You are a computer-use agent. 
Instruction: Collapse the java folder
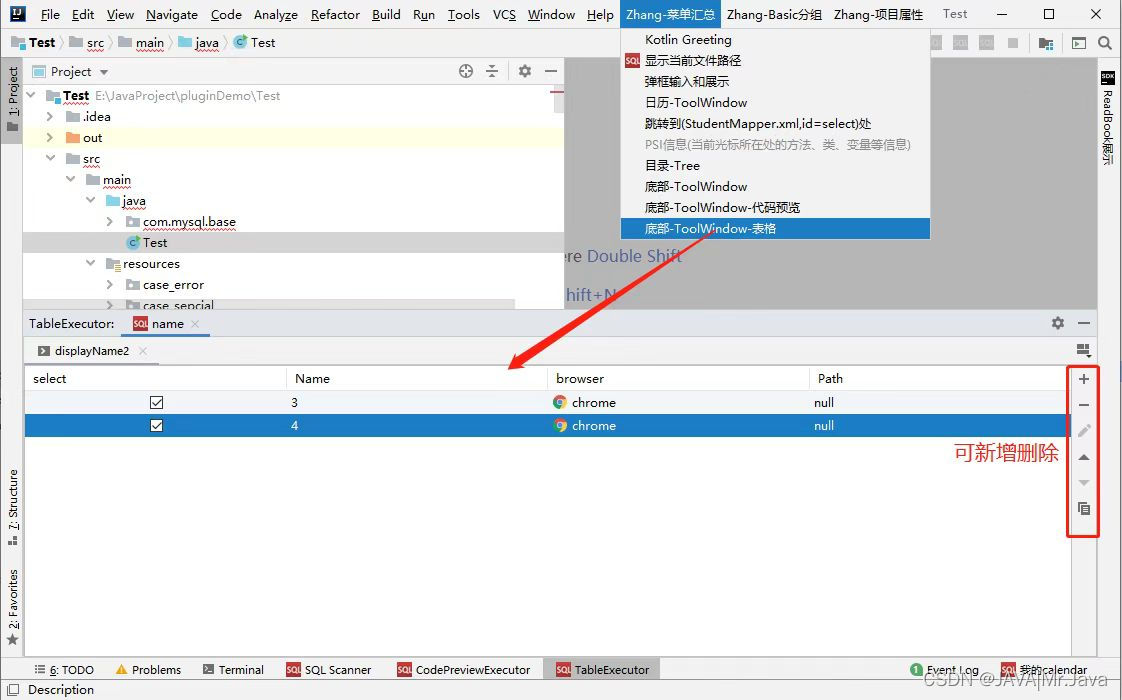point(90,200)
